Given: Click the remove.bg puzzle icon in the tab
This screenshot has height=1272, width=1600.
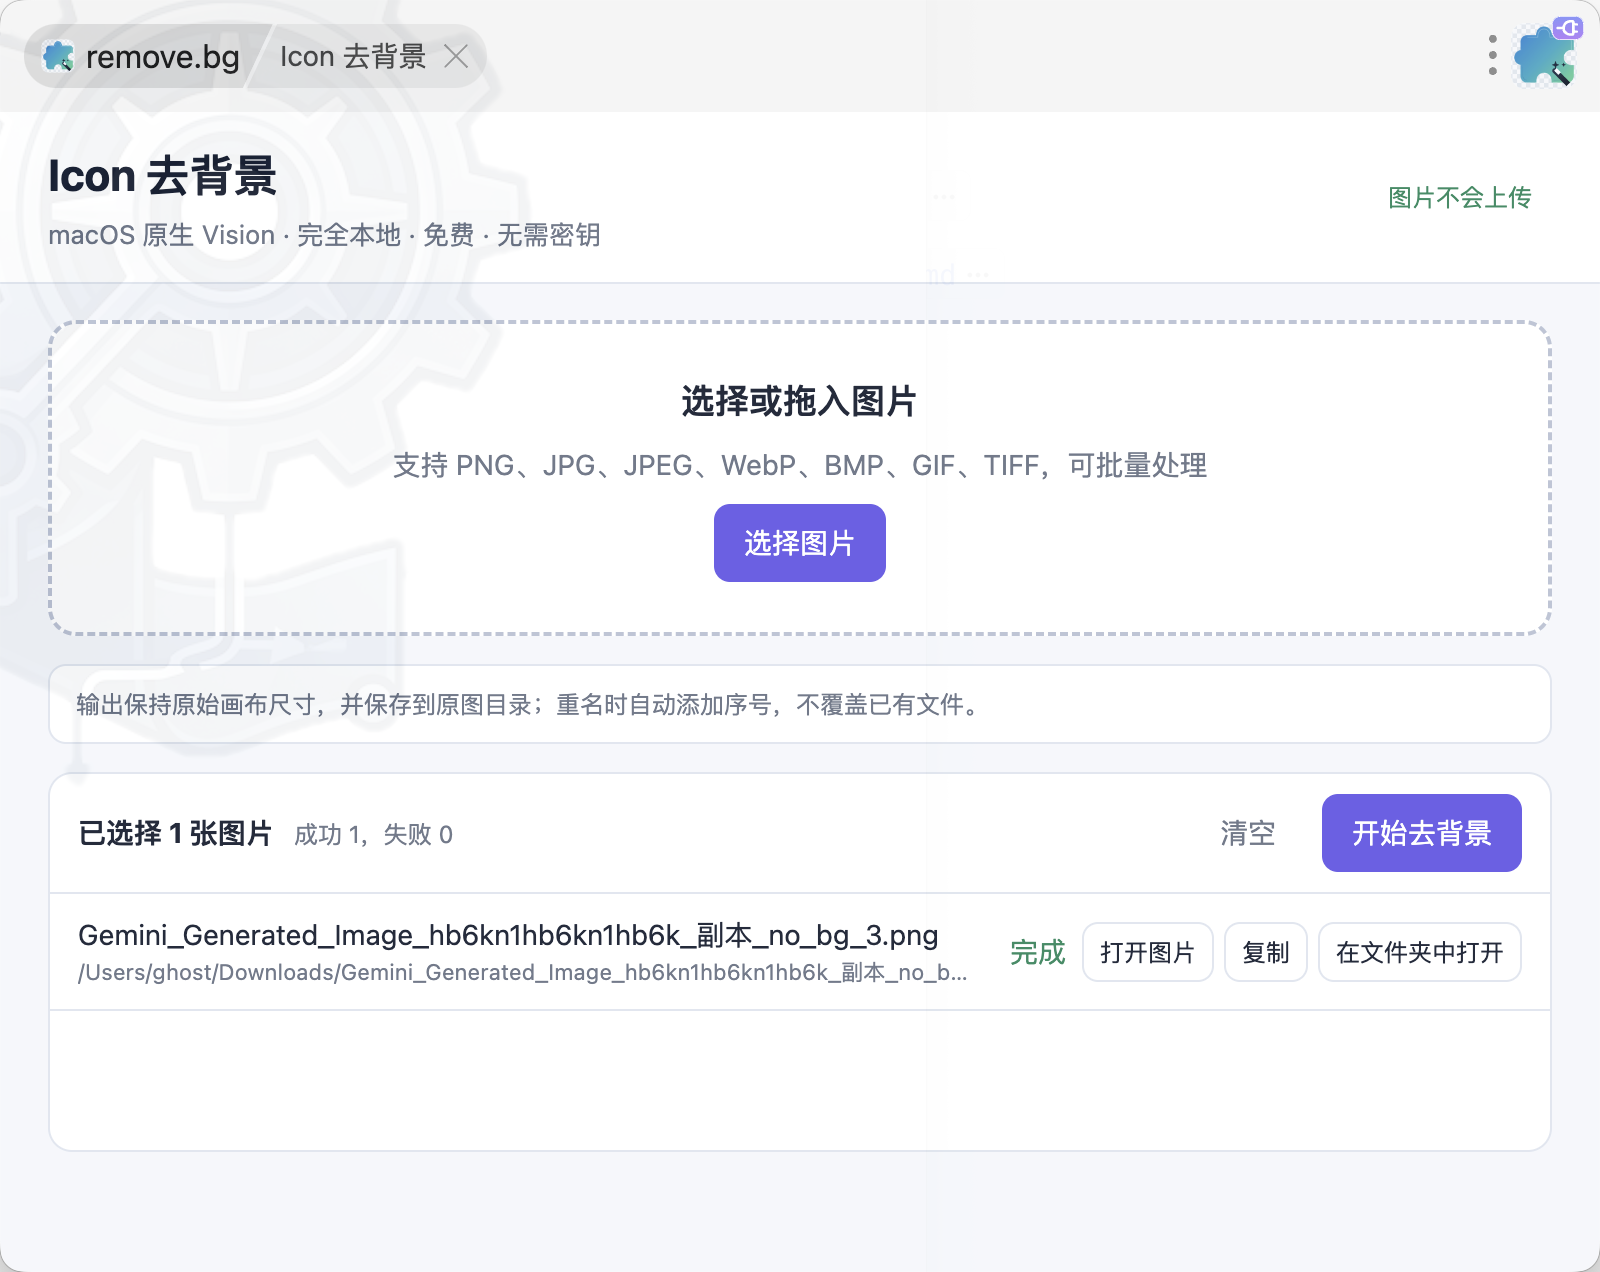Looking at the screenshot, I should [59, 57].
